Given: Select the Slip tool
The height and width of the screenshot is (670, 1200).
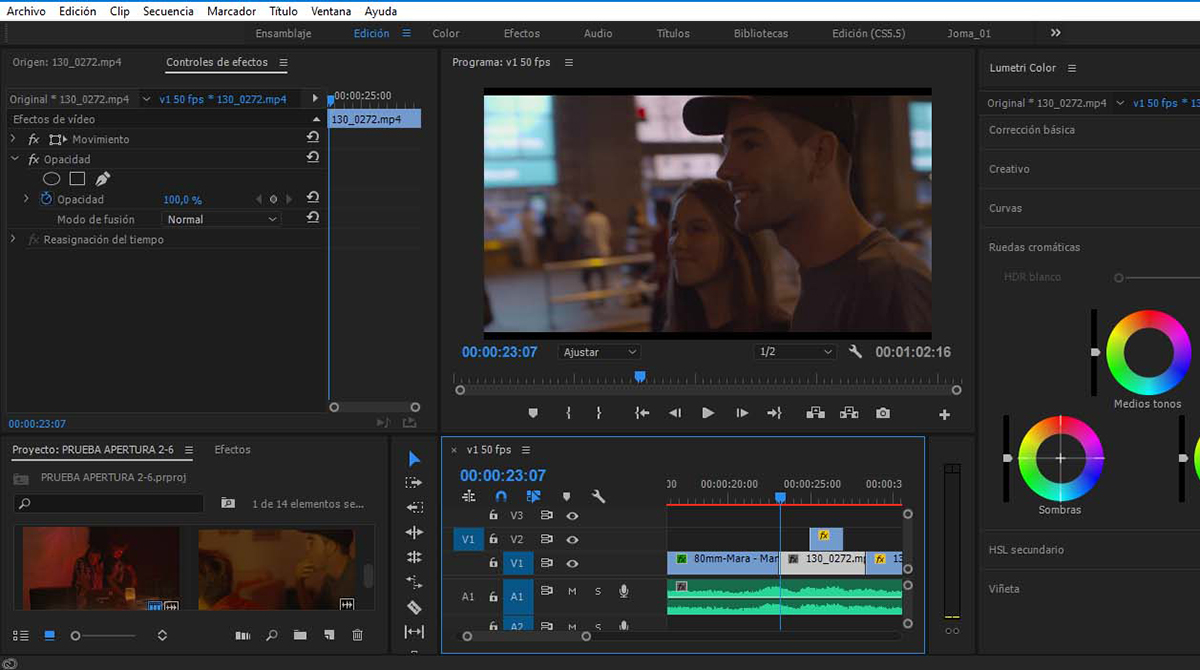Looking at the screenshot, I should point(414,632).
